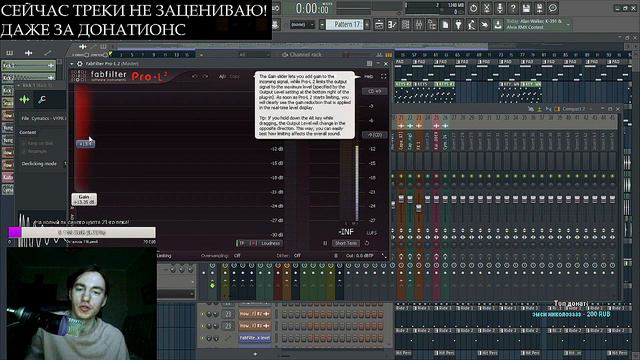Viewport: 640px width, 360px height.
Task: Select the FabFilte..x level channel button
Action: pyautogui.click(x=255, y=338)
